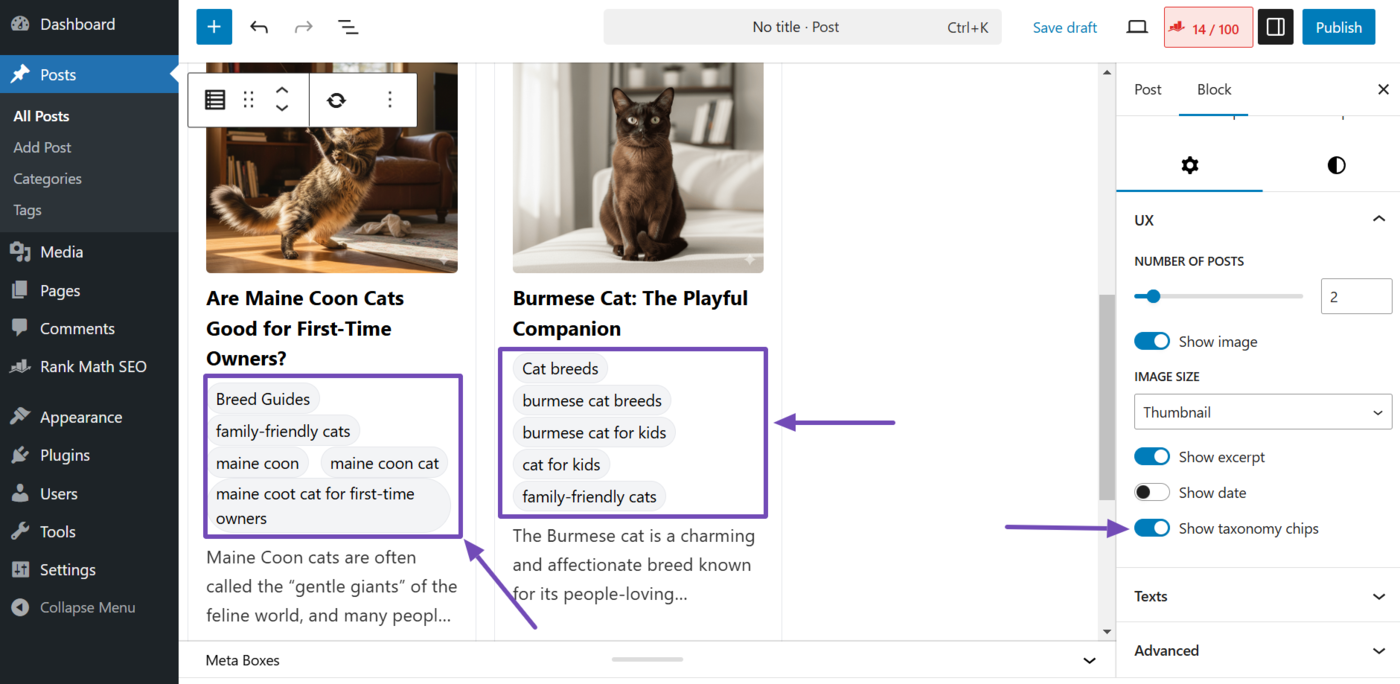
Task: Click the Number of Posts value field
Action: tap(1356, 296)
